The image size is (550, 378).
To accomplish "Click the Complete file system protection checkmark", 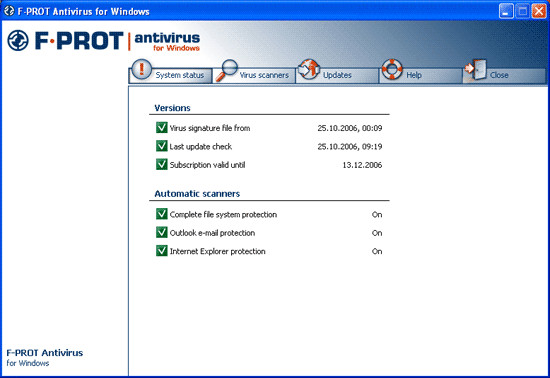I will 162,214.
